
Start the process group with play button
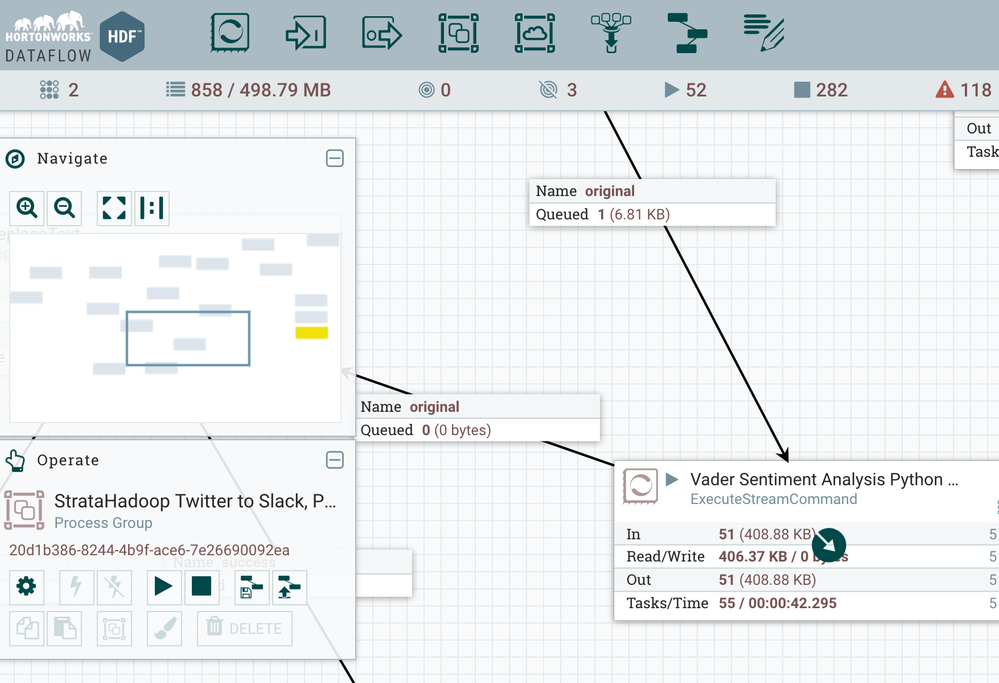[164, 587]
